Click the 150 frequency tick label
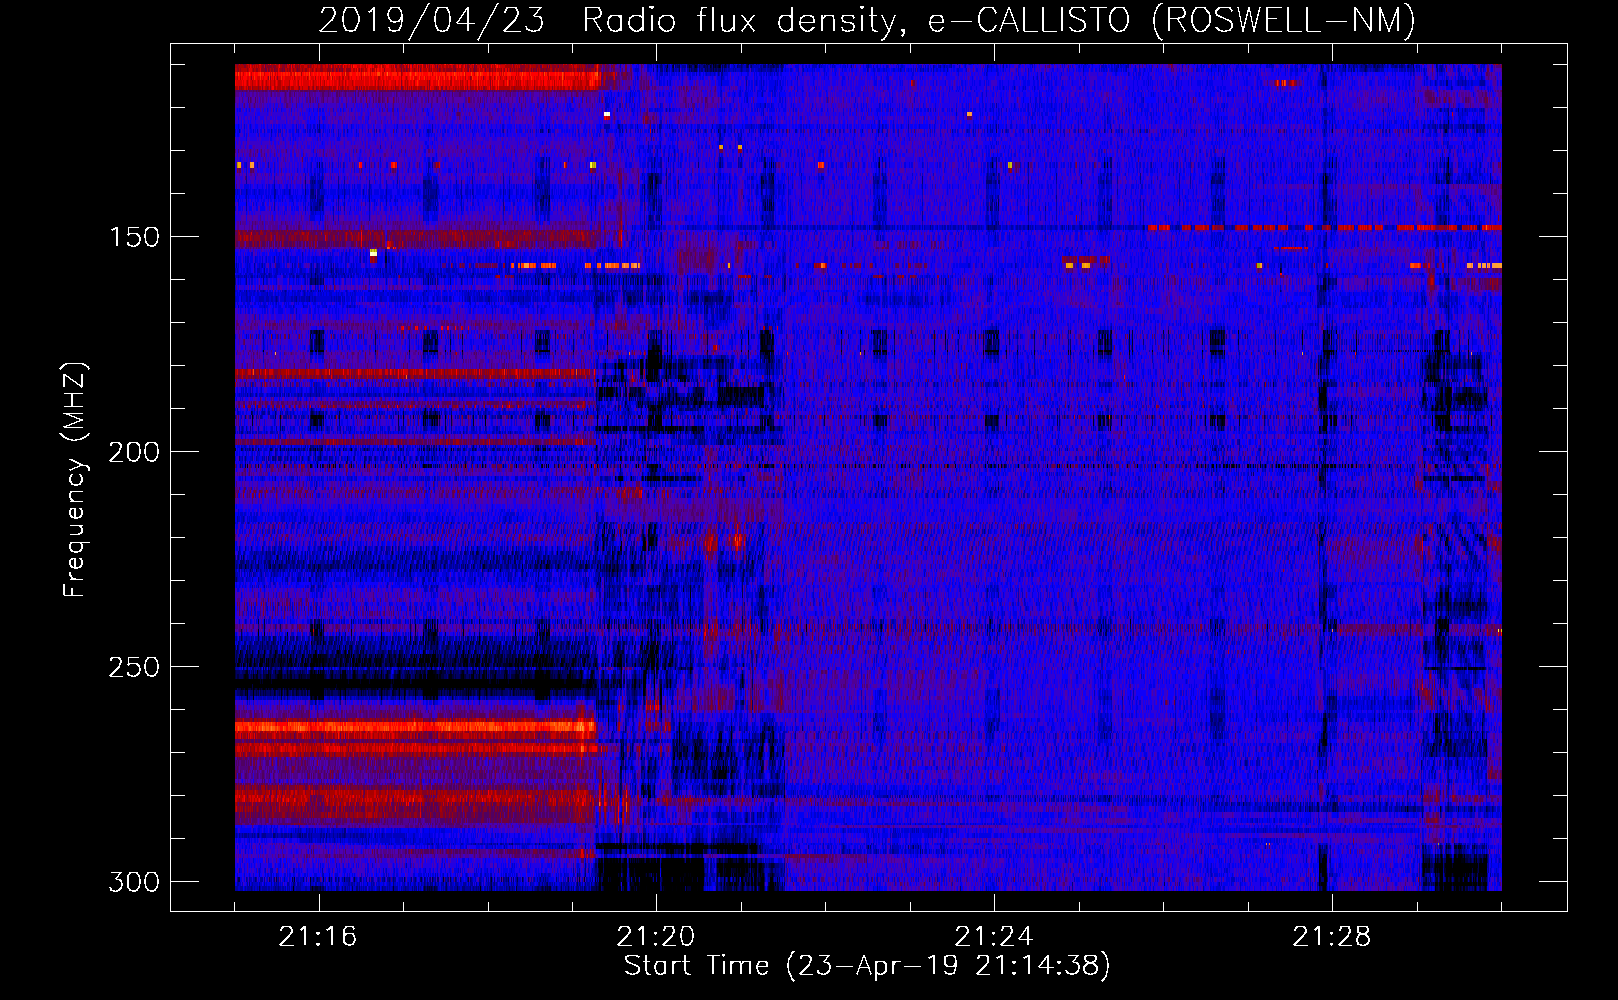 click(x=134, y=237)
